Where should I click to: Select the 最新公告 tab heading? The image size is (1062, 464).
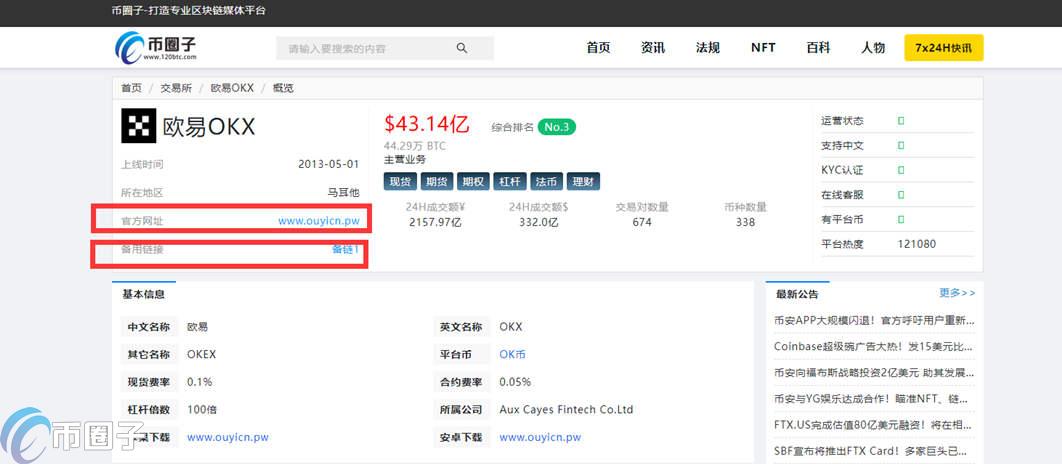tap(798, 294)
